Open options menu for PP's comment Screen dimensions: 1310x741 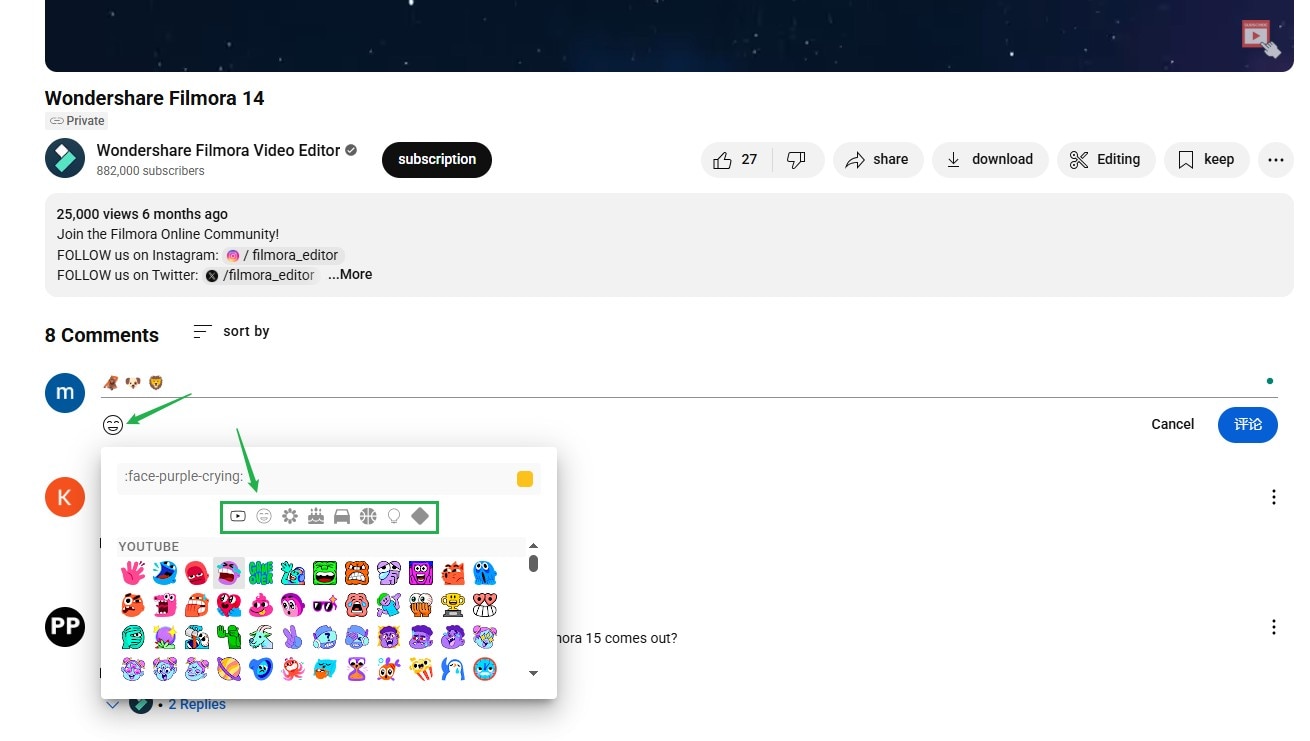point(1274,627)
